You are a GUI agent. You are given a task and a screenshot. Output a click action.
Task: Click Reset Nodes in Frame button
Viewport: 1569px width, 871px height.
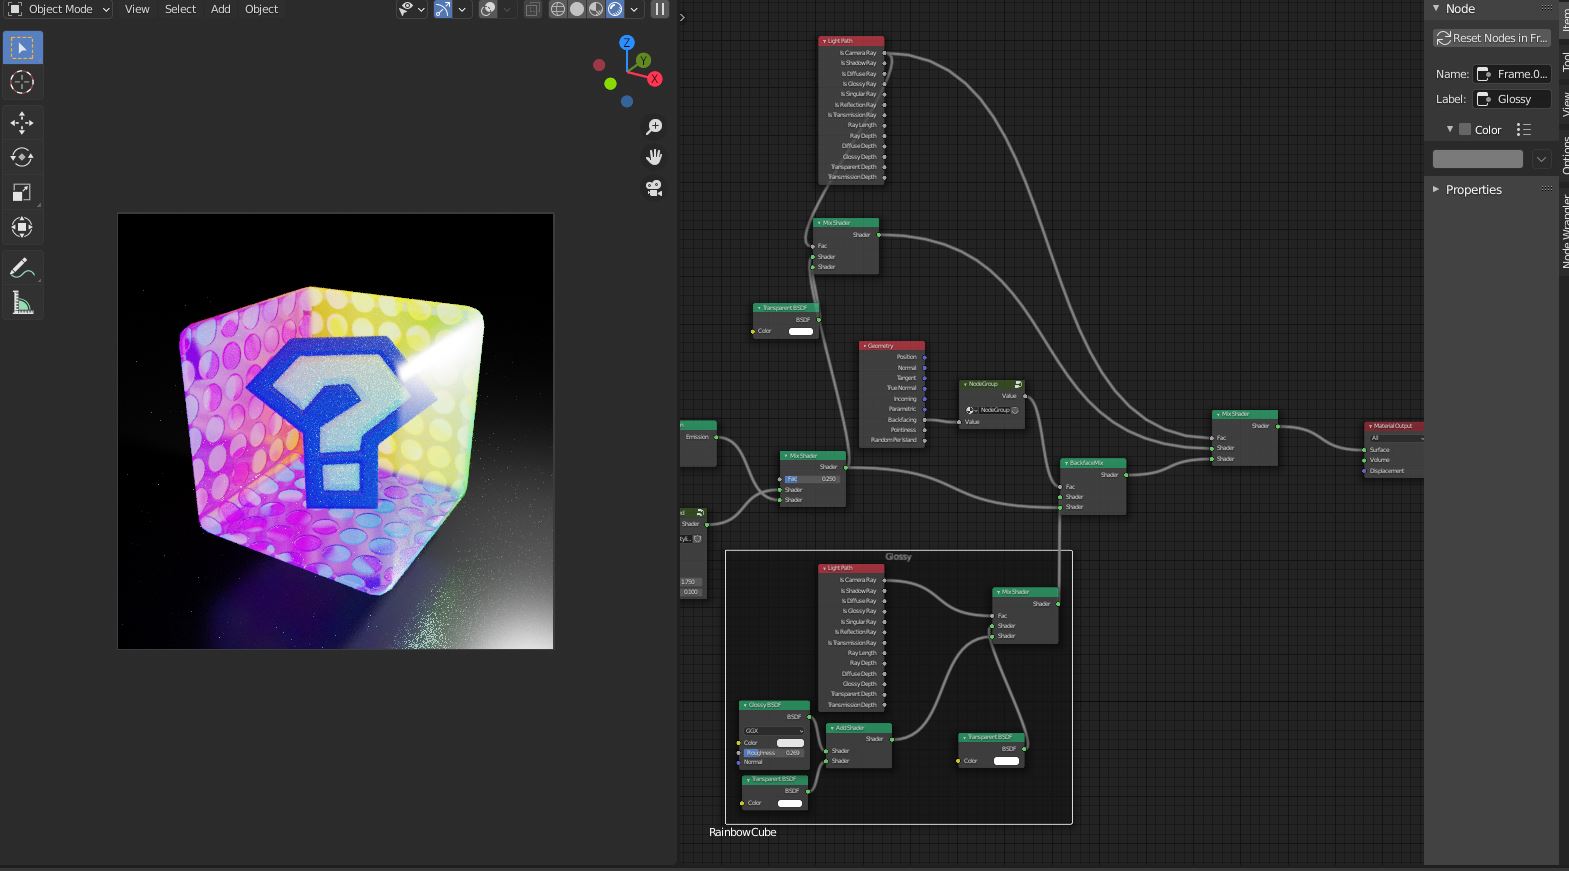[1492, 38]
